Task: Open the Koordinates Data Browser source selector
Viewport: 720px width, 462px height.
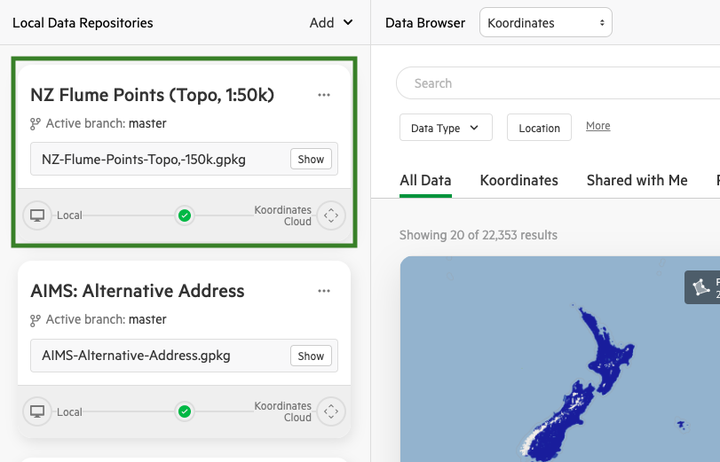Action: click(x=546, y=23)
